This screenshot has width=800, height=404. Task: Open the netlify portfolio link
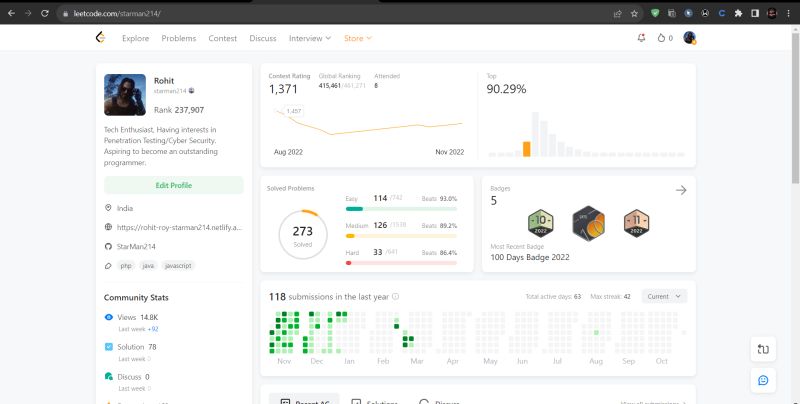click(179, 228)
